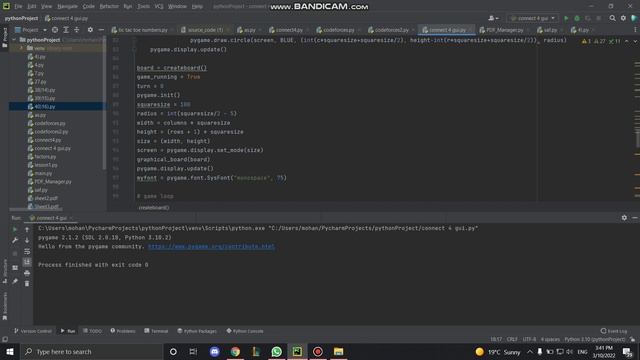Hide the Project tool window
640x360 pixels.
[x=101, y=30]
